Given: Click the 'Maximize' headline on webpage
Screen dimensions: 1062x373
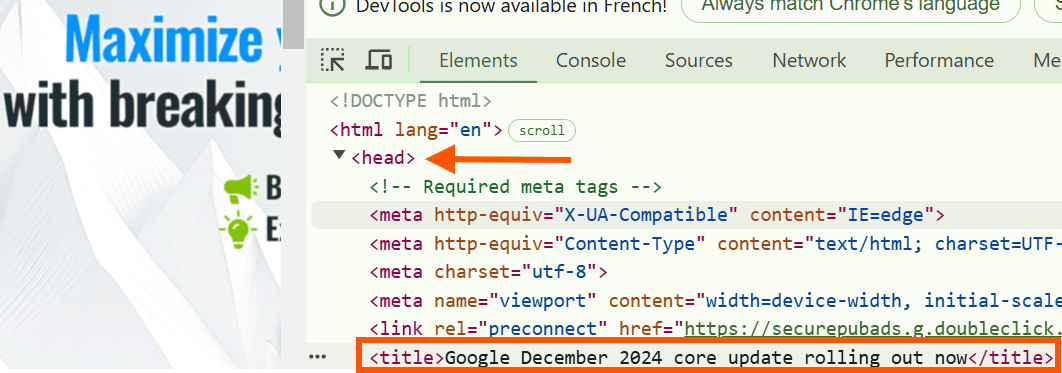Looking at the screenshot, I should (x=163, y=40).
